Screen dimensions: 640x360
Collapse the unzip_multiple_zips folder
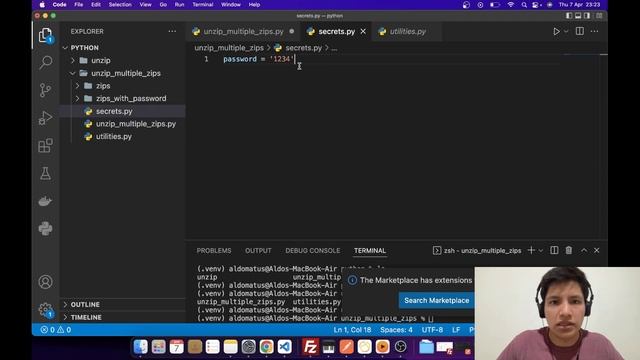pyautogui.click(x=73, y=73)
